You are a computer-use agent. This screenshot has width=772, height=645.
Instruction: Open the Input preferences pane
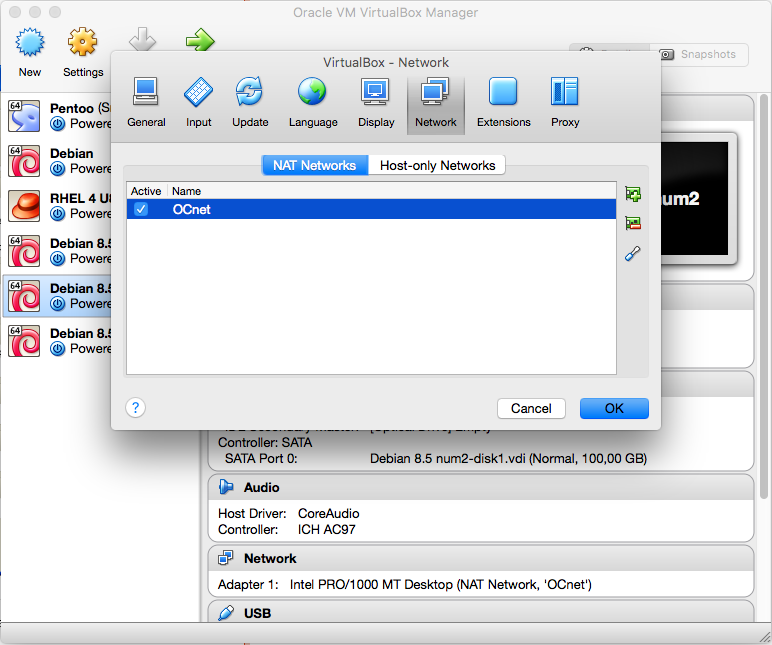[198, 103]
